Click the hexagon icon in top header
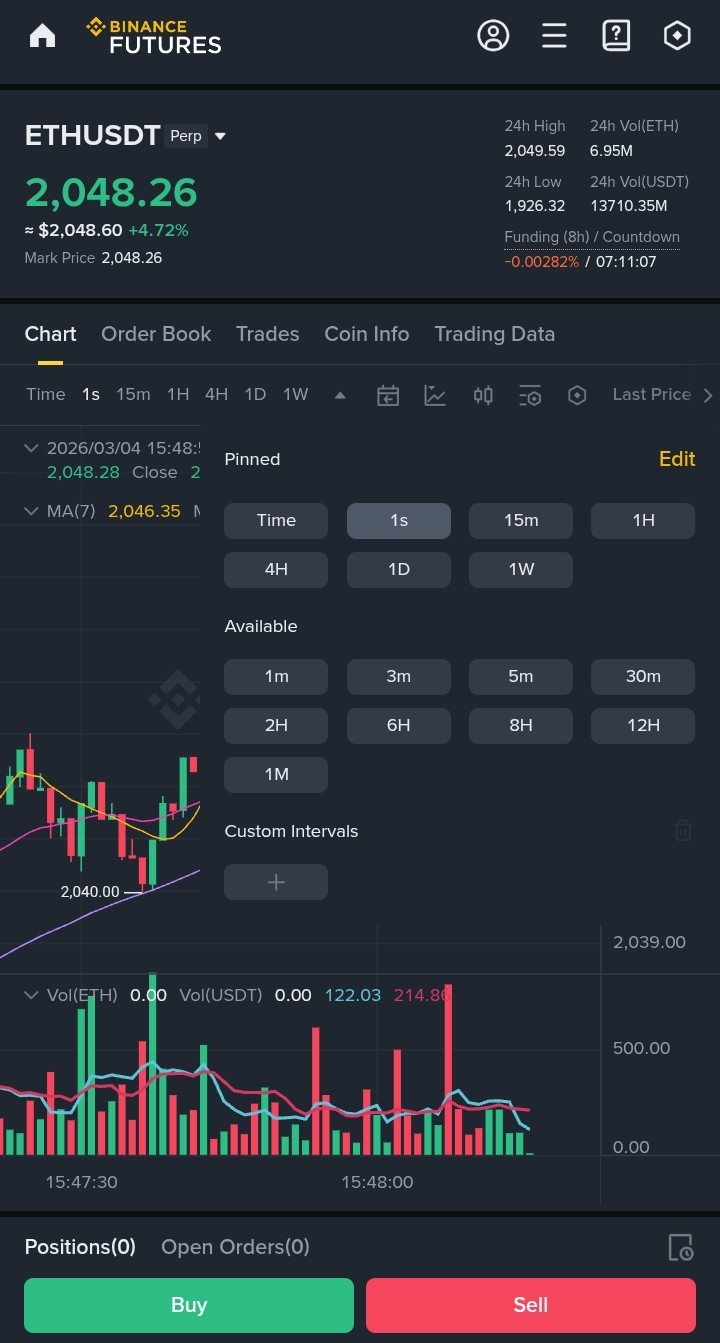 pyautogui.click(x=677, y=36)
